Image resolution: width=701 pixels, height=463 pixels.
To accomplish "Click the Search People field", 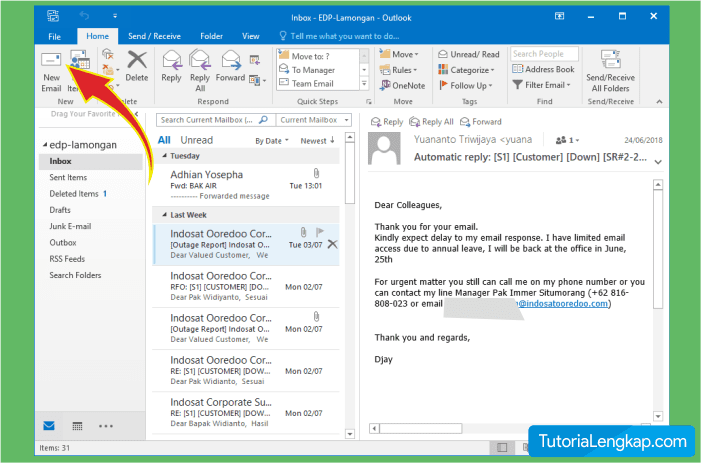I will tap(544, 54).
